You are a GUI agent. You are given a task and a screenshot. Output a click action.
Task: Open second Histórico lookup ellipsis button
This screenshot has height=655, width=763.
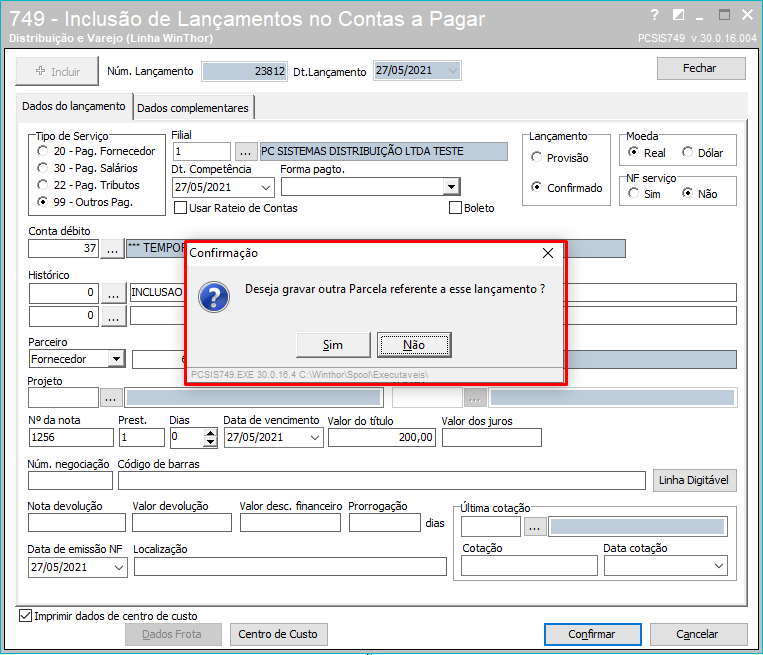113,316
